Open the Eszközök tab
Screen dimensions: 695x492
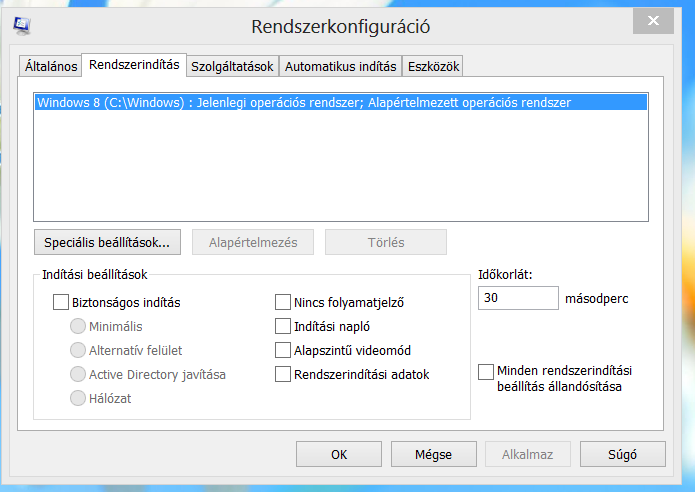(x=433, y=66)
